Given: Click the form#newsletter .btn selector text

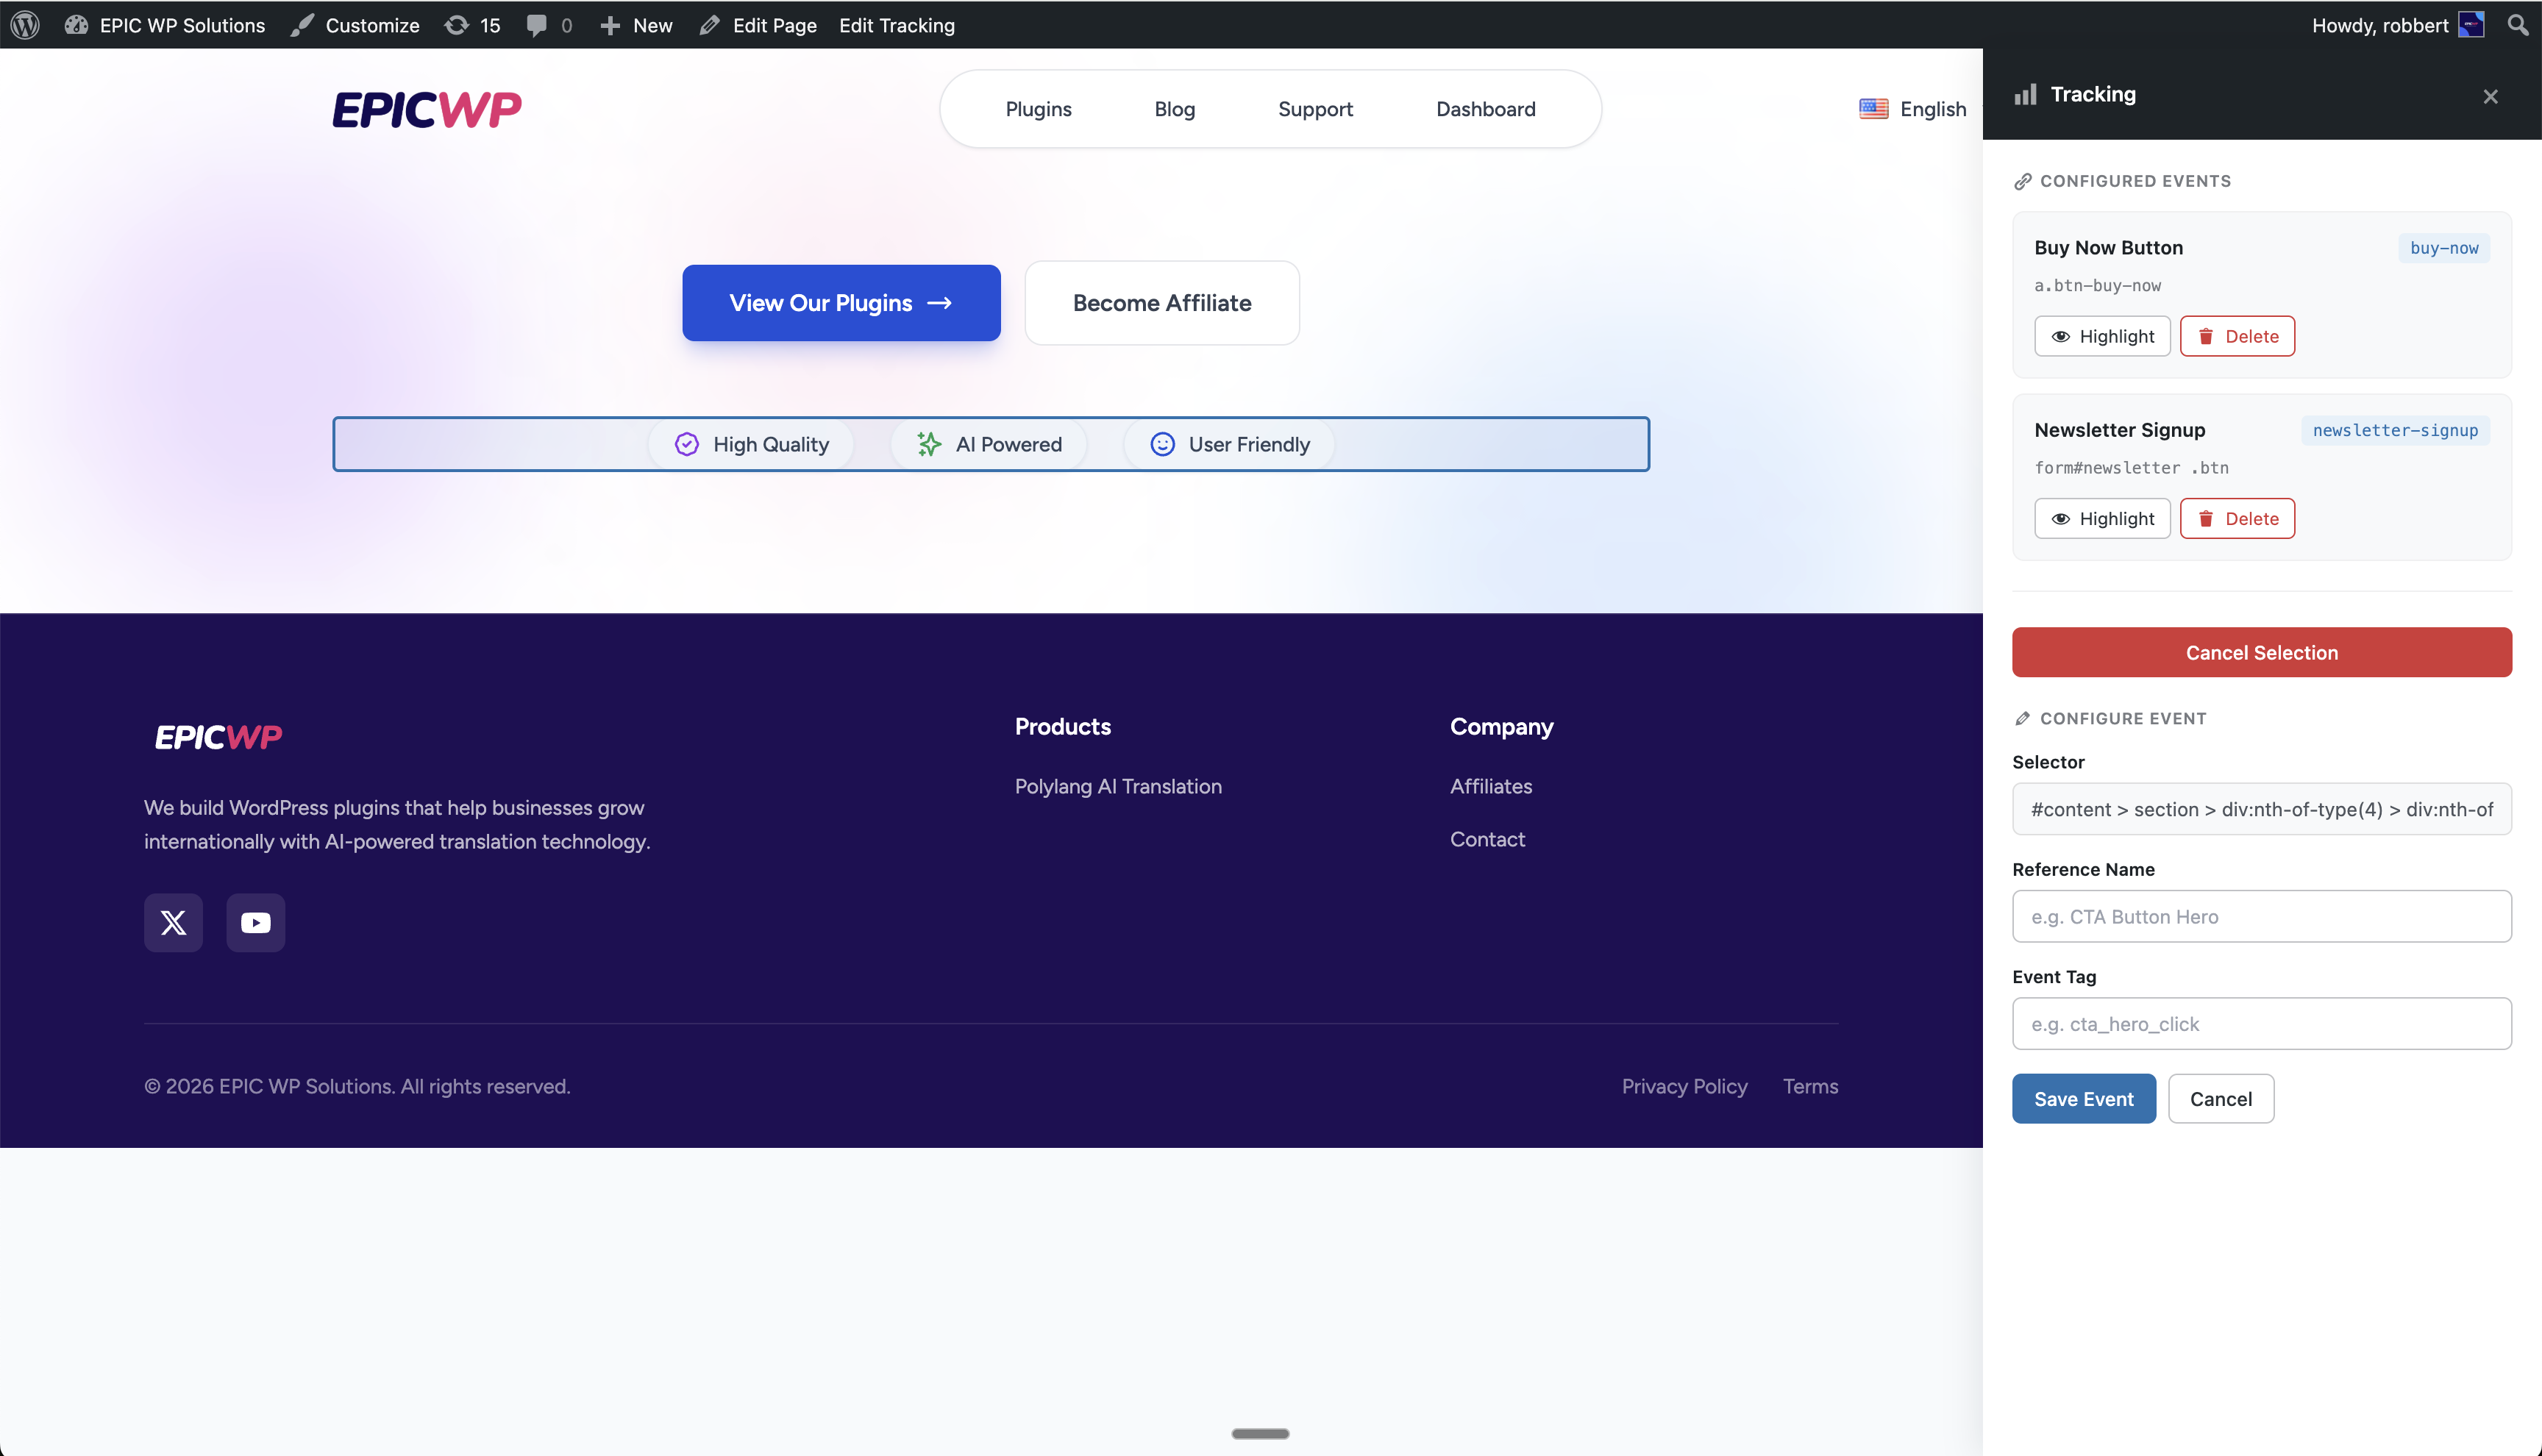Looking at the screenshot, I should (2131, 468).
